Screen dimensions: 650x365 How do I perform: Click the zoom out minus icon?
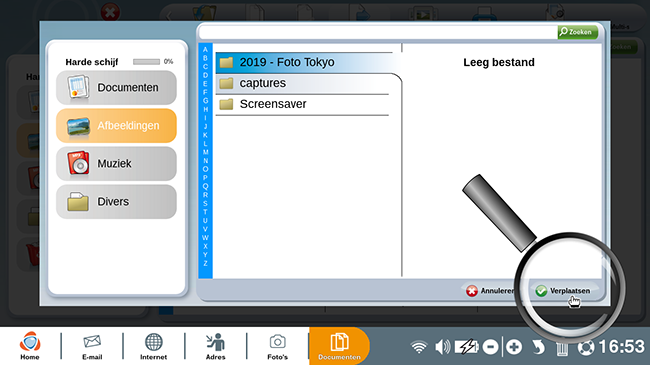(x=490, y=347)
